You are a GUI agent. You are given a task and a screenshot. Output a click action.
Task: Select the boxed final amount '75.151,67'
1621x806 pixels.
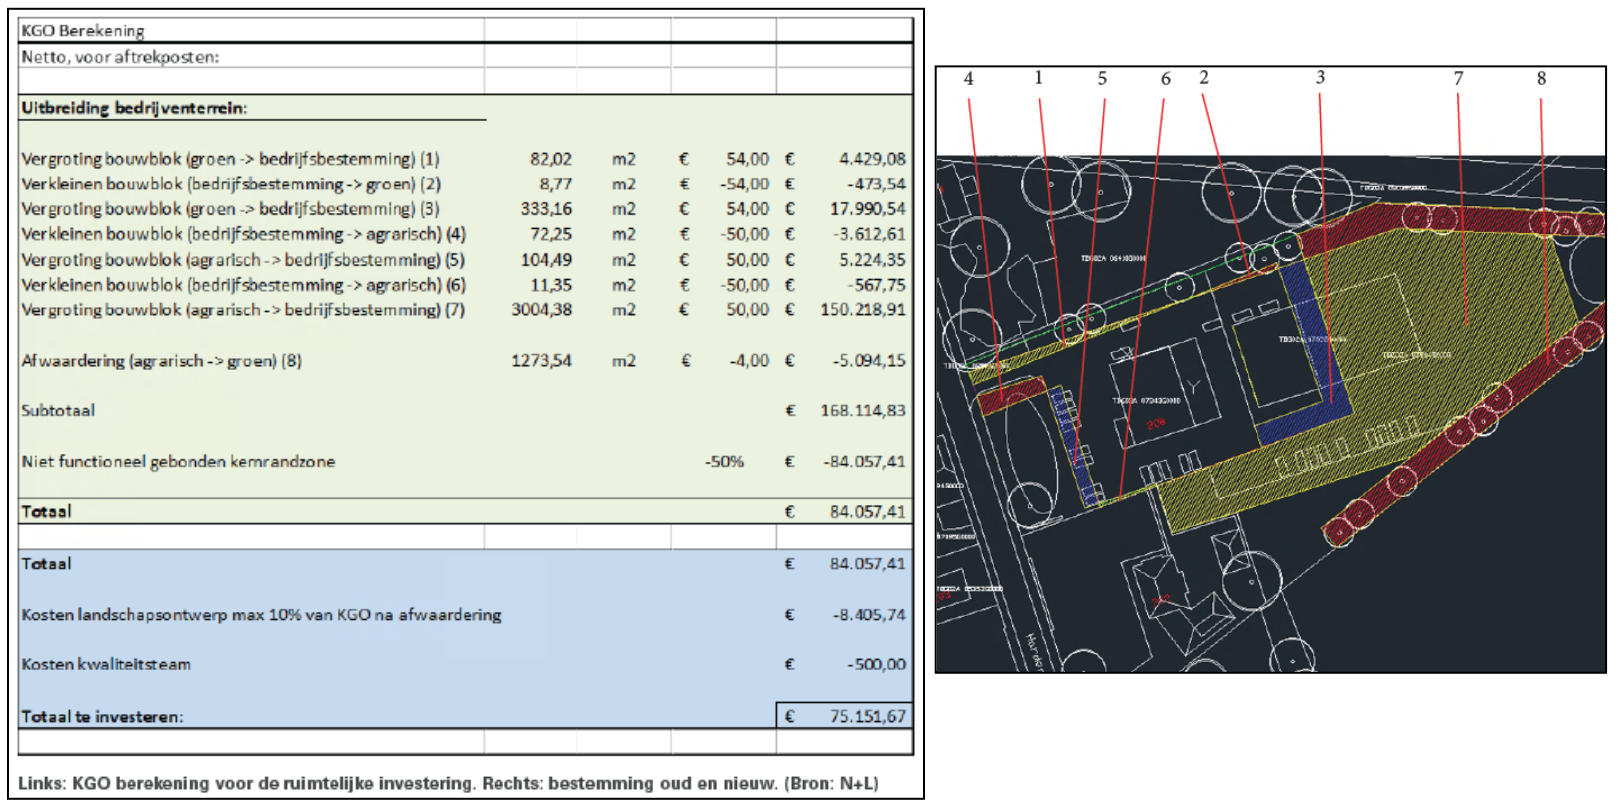click(x=845, y=716)
